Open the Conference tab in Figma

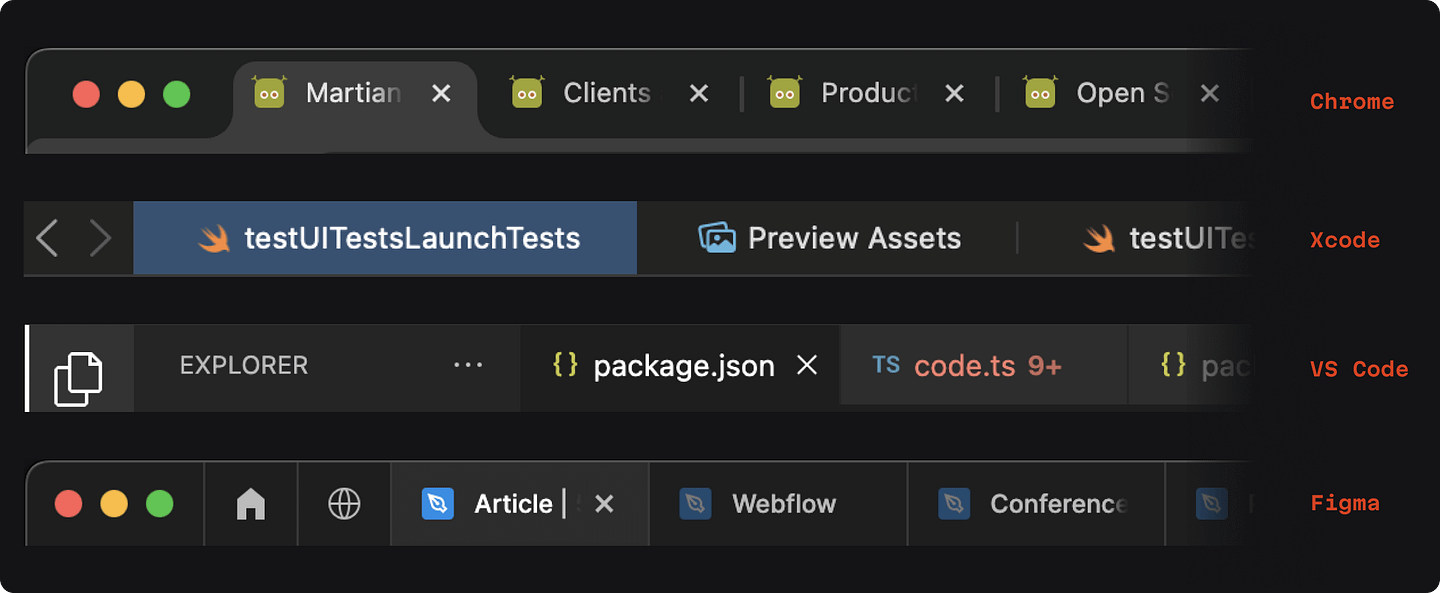[x=1036, y=504]
